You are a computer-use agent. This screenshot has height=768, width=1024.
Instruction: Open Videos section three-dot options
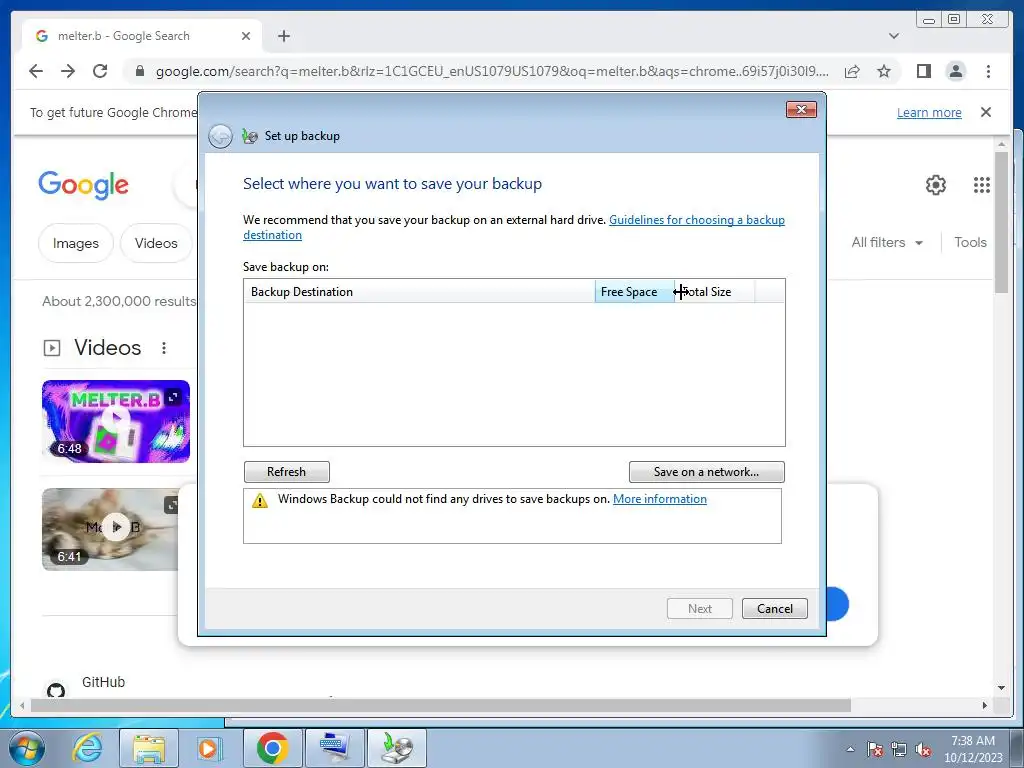(164, 348)
